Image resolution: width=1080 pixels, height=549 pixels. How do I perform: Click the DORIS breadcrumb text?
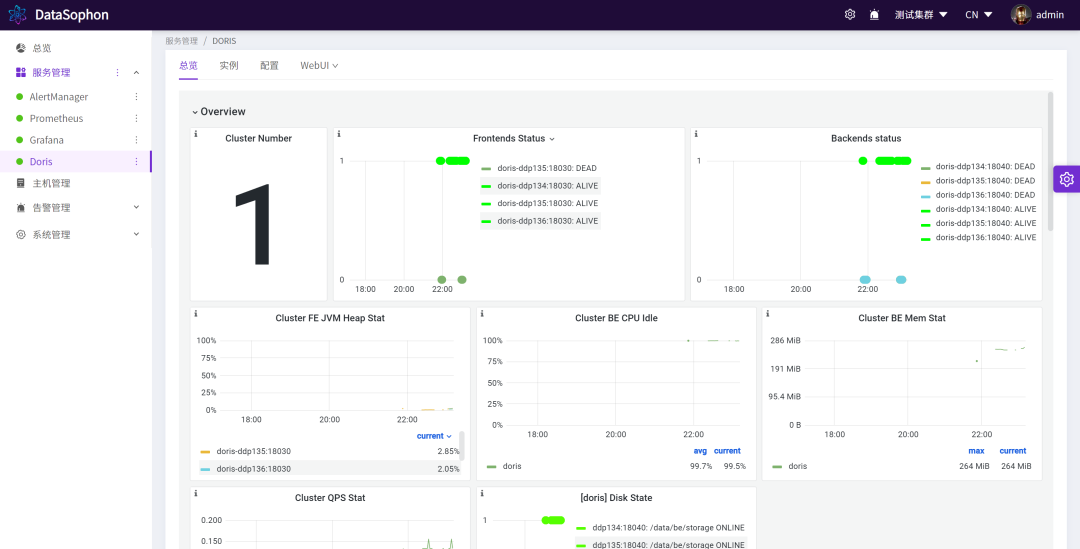pos(224,41)
